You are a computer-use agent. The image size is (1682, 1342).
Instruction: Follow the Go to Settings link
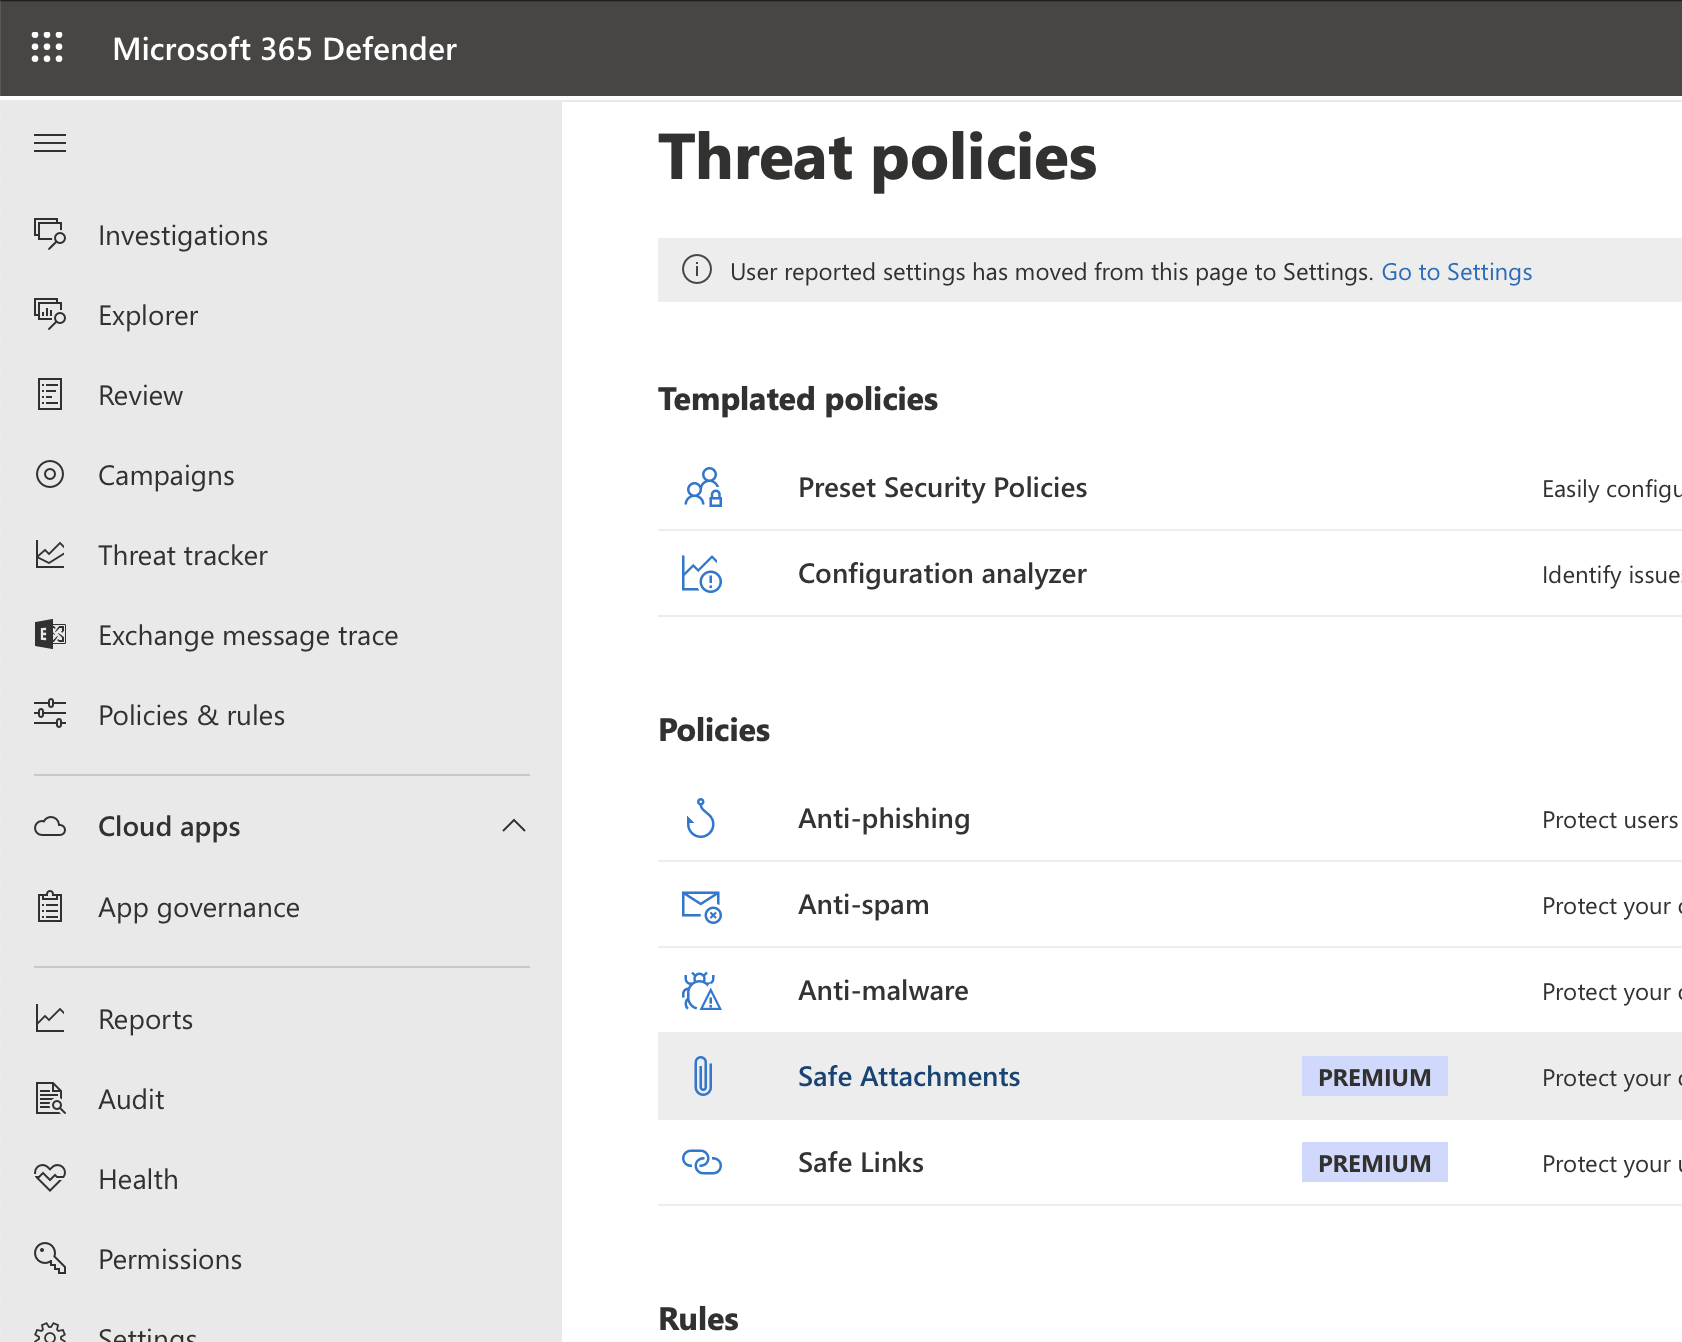(1456, 272)
